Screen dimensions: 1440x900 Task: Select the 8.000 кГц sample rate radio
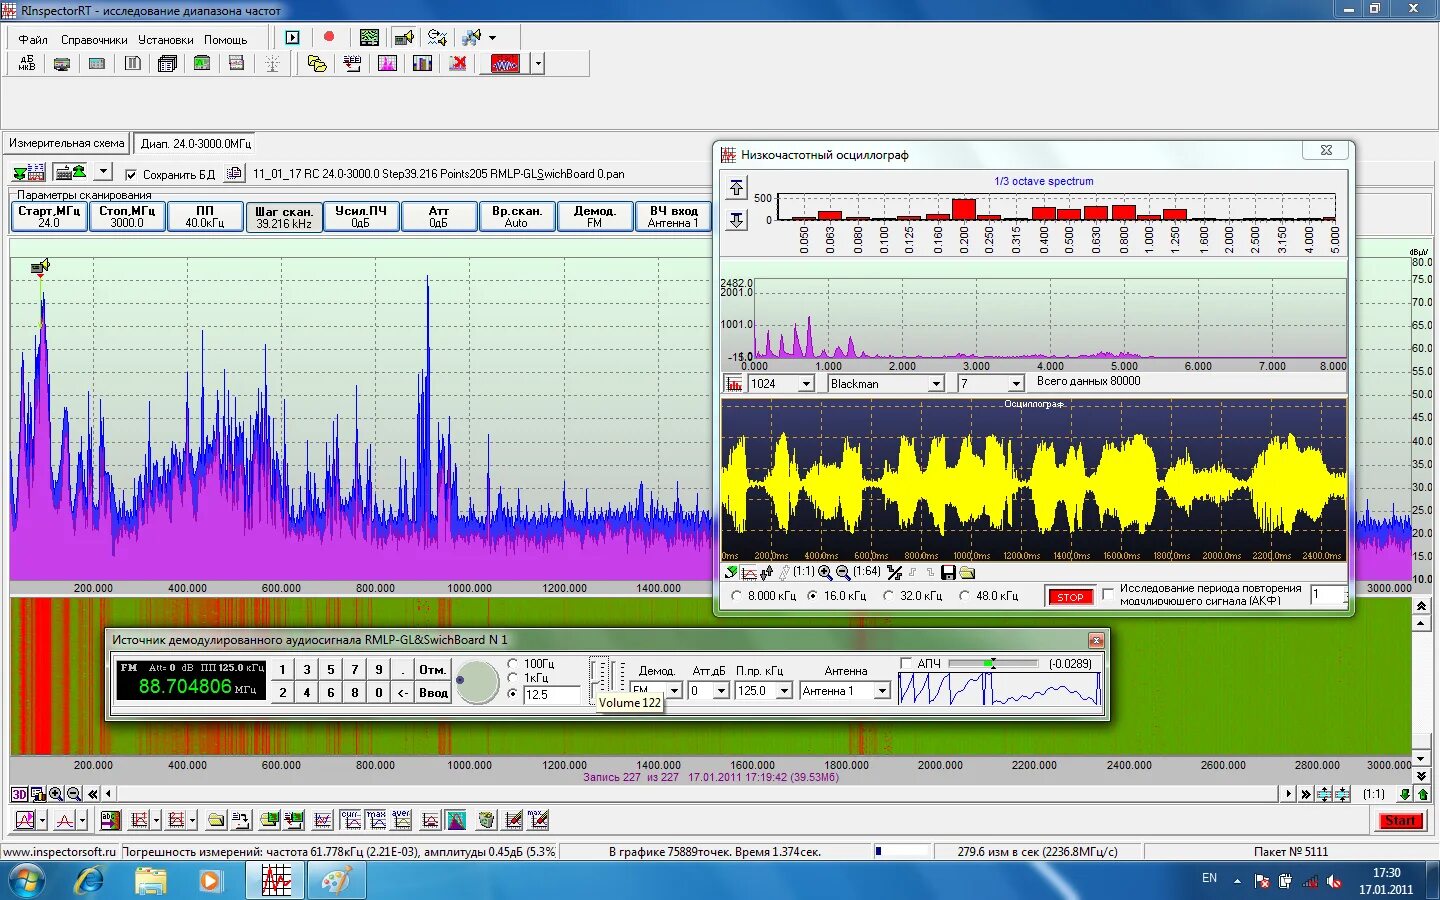(x=737, y=596)
